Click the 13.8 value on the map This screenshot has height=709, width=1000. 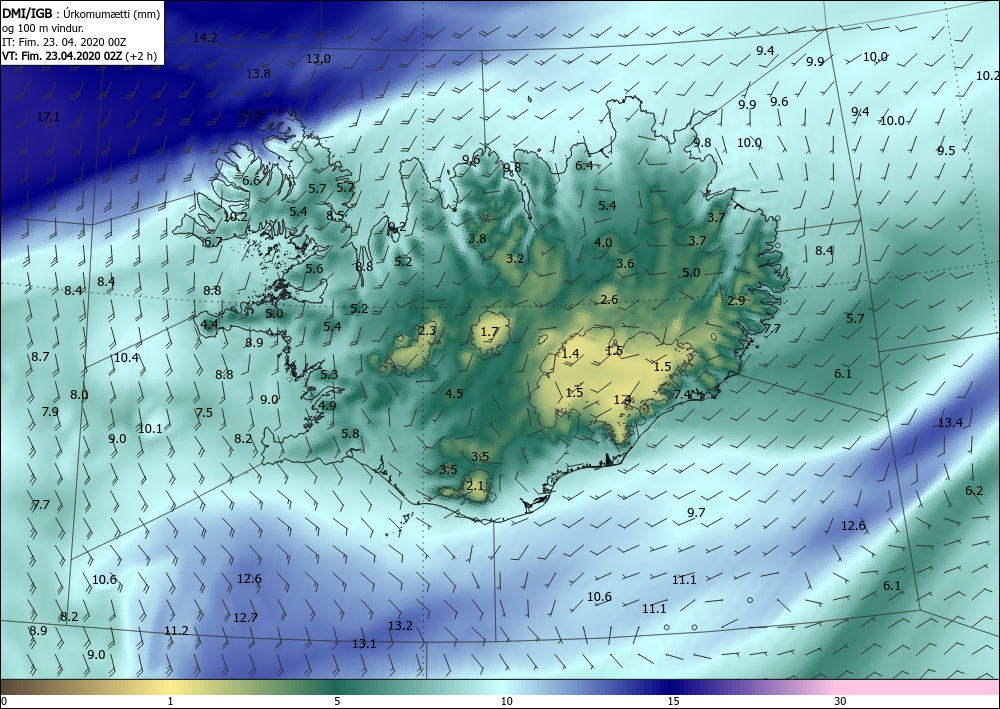[258, 73]
